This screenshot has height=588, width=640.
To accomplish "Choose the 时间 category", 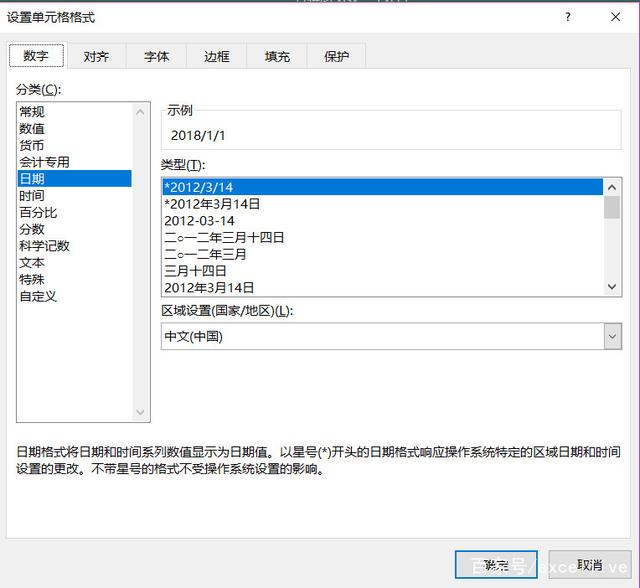I will 74,195.
